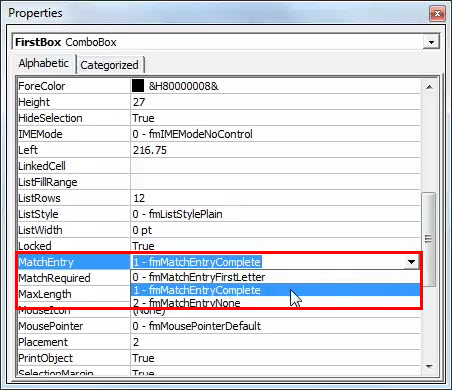Screen dimensions: 452x390
Task: Collapse the MatchEntry dropdown arrow
Action: (x=411, y=262)
